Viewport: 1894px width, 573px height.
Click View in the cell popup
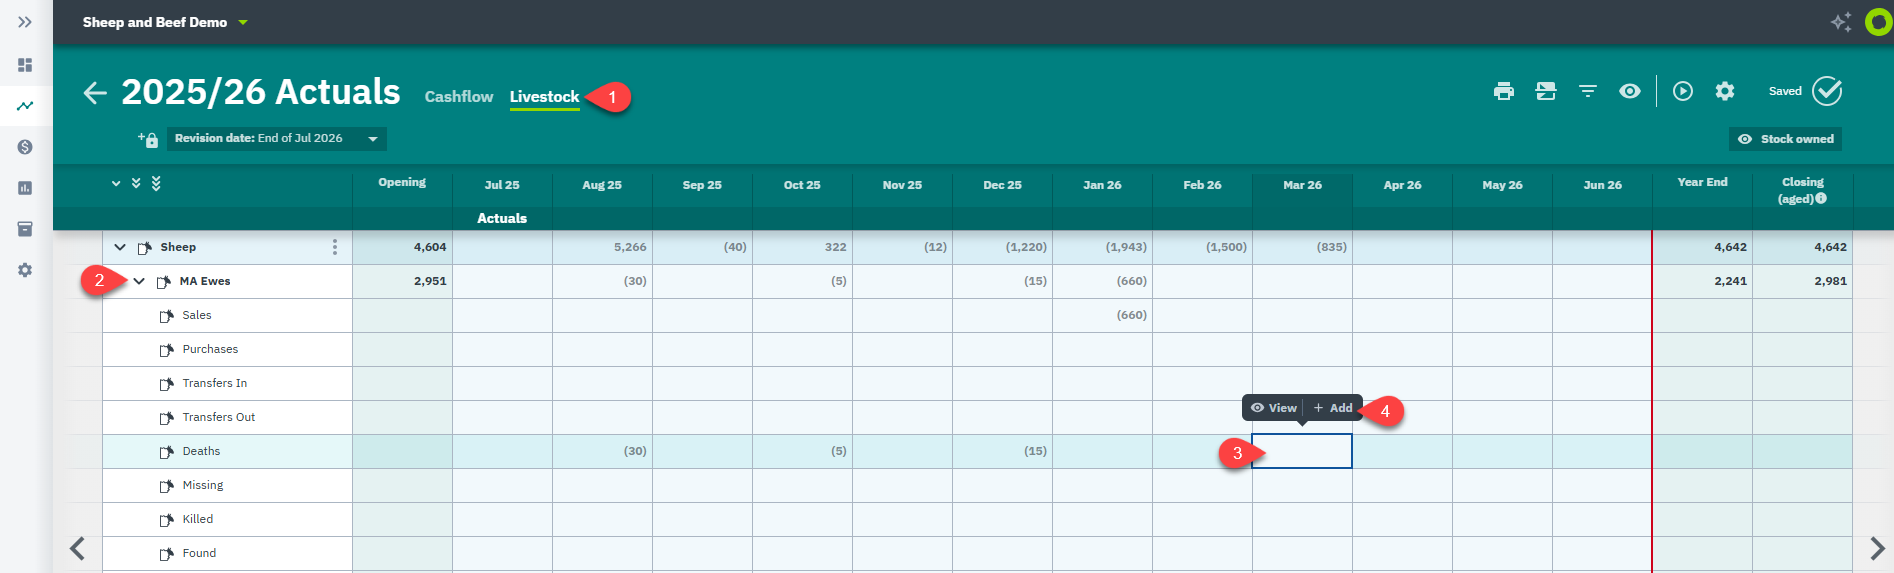pos(1274,408)
